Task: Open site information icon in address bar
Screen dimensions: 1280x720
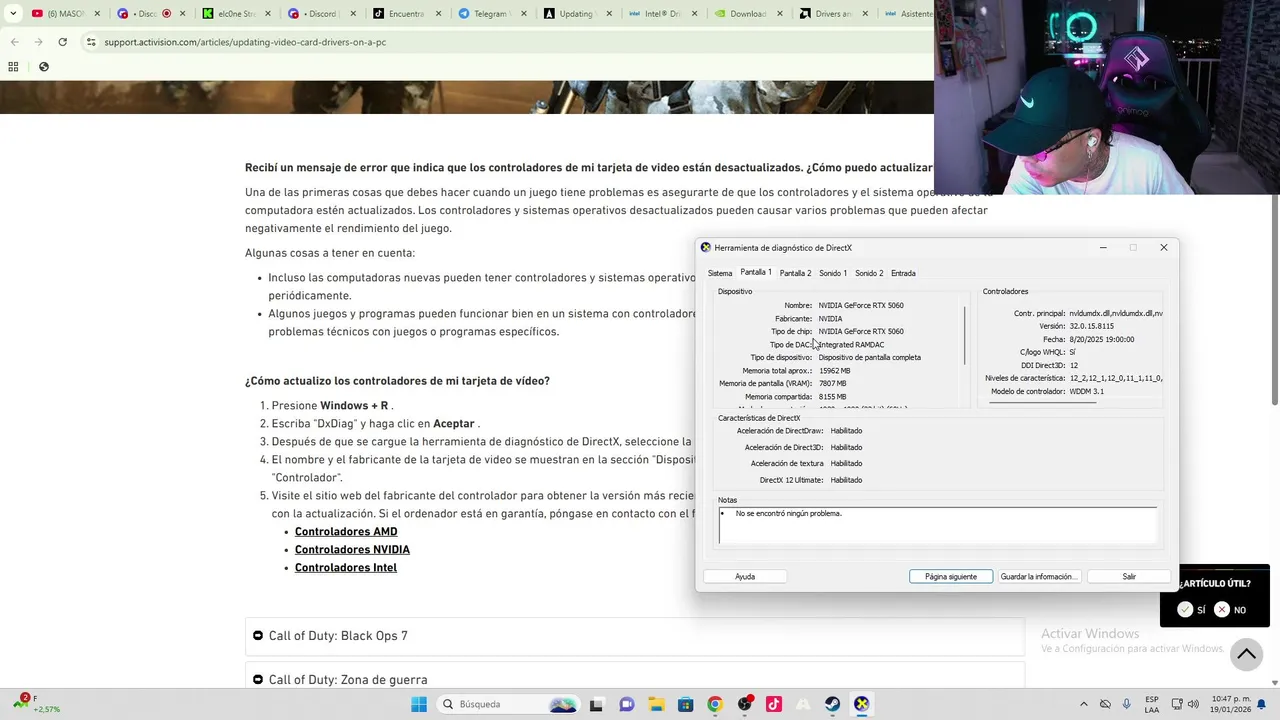Action: [91, 42]
